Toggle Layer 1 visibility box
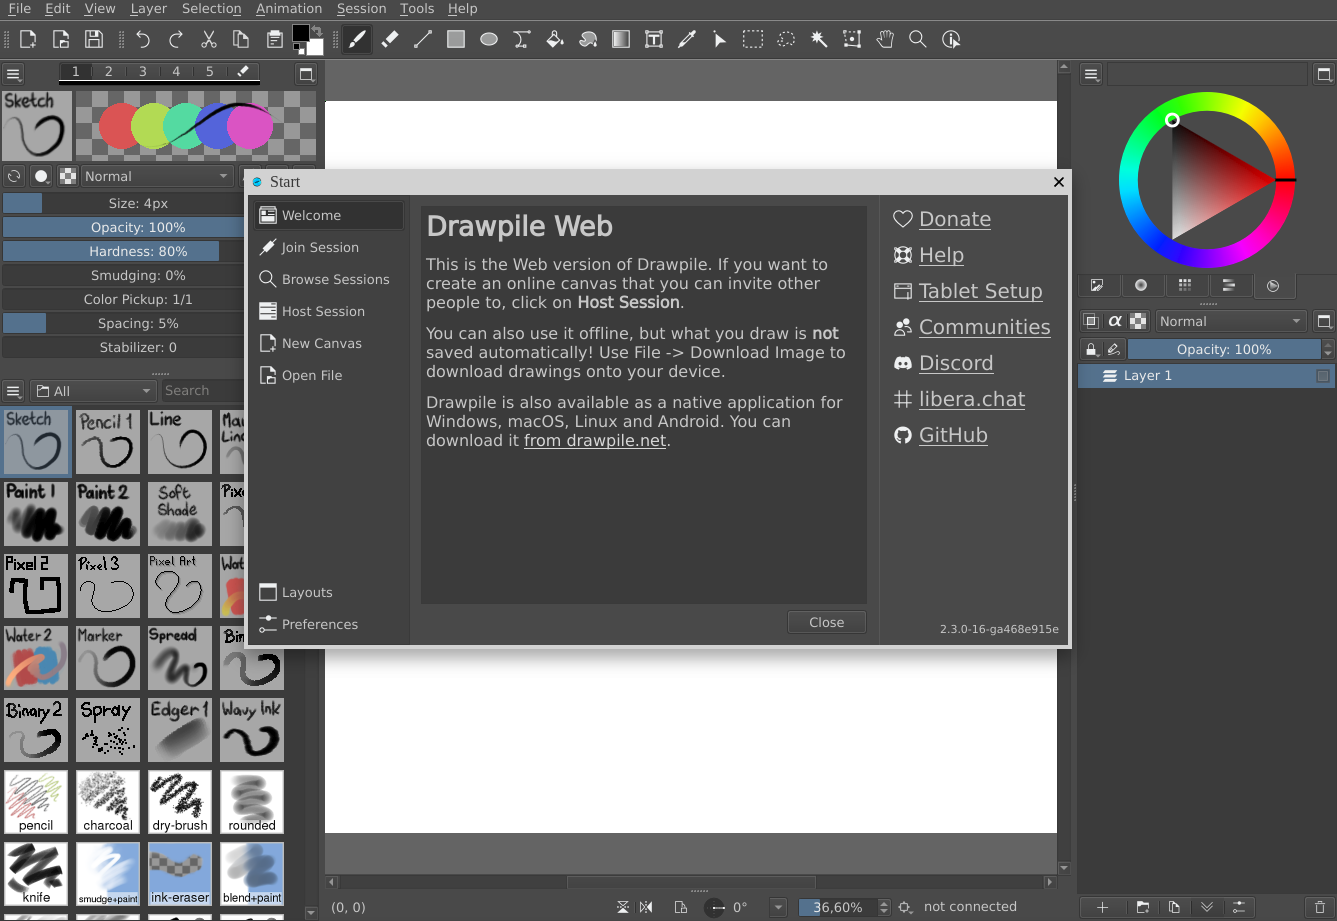The width and height of the screenshot is (1337, 921). pyautogui.click(x=1323, y=376)
